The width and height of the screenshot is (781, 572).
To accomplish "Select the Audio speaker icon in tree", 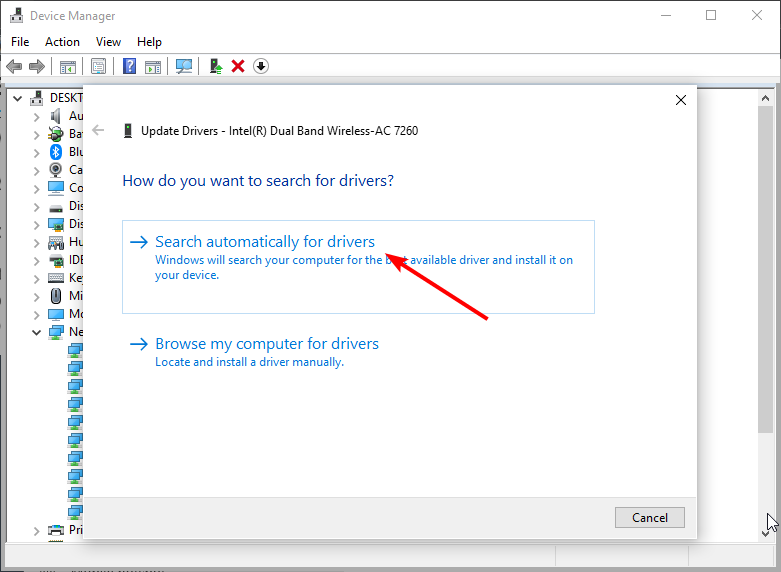I will [x=55, y=116].
